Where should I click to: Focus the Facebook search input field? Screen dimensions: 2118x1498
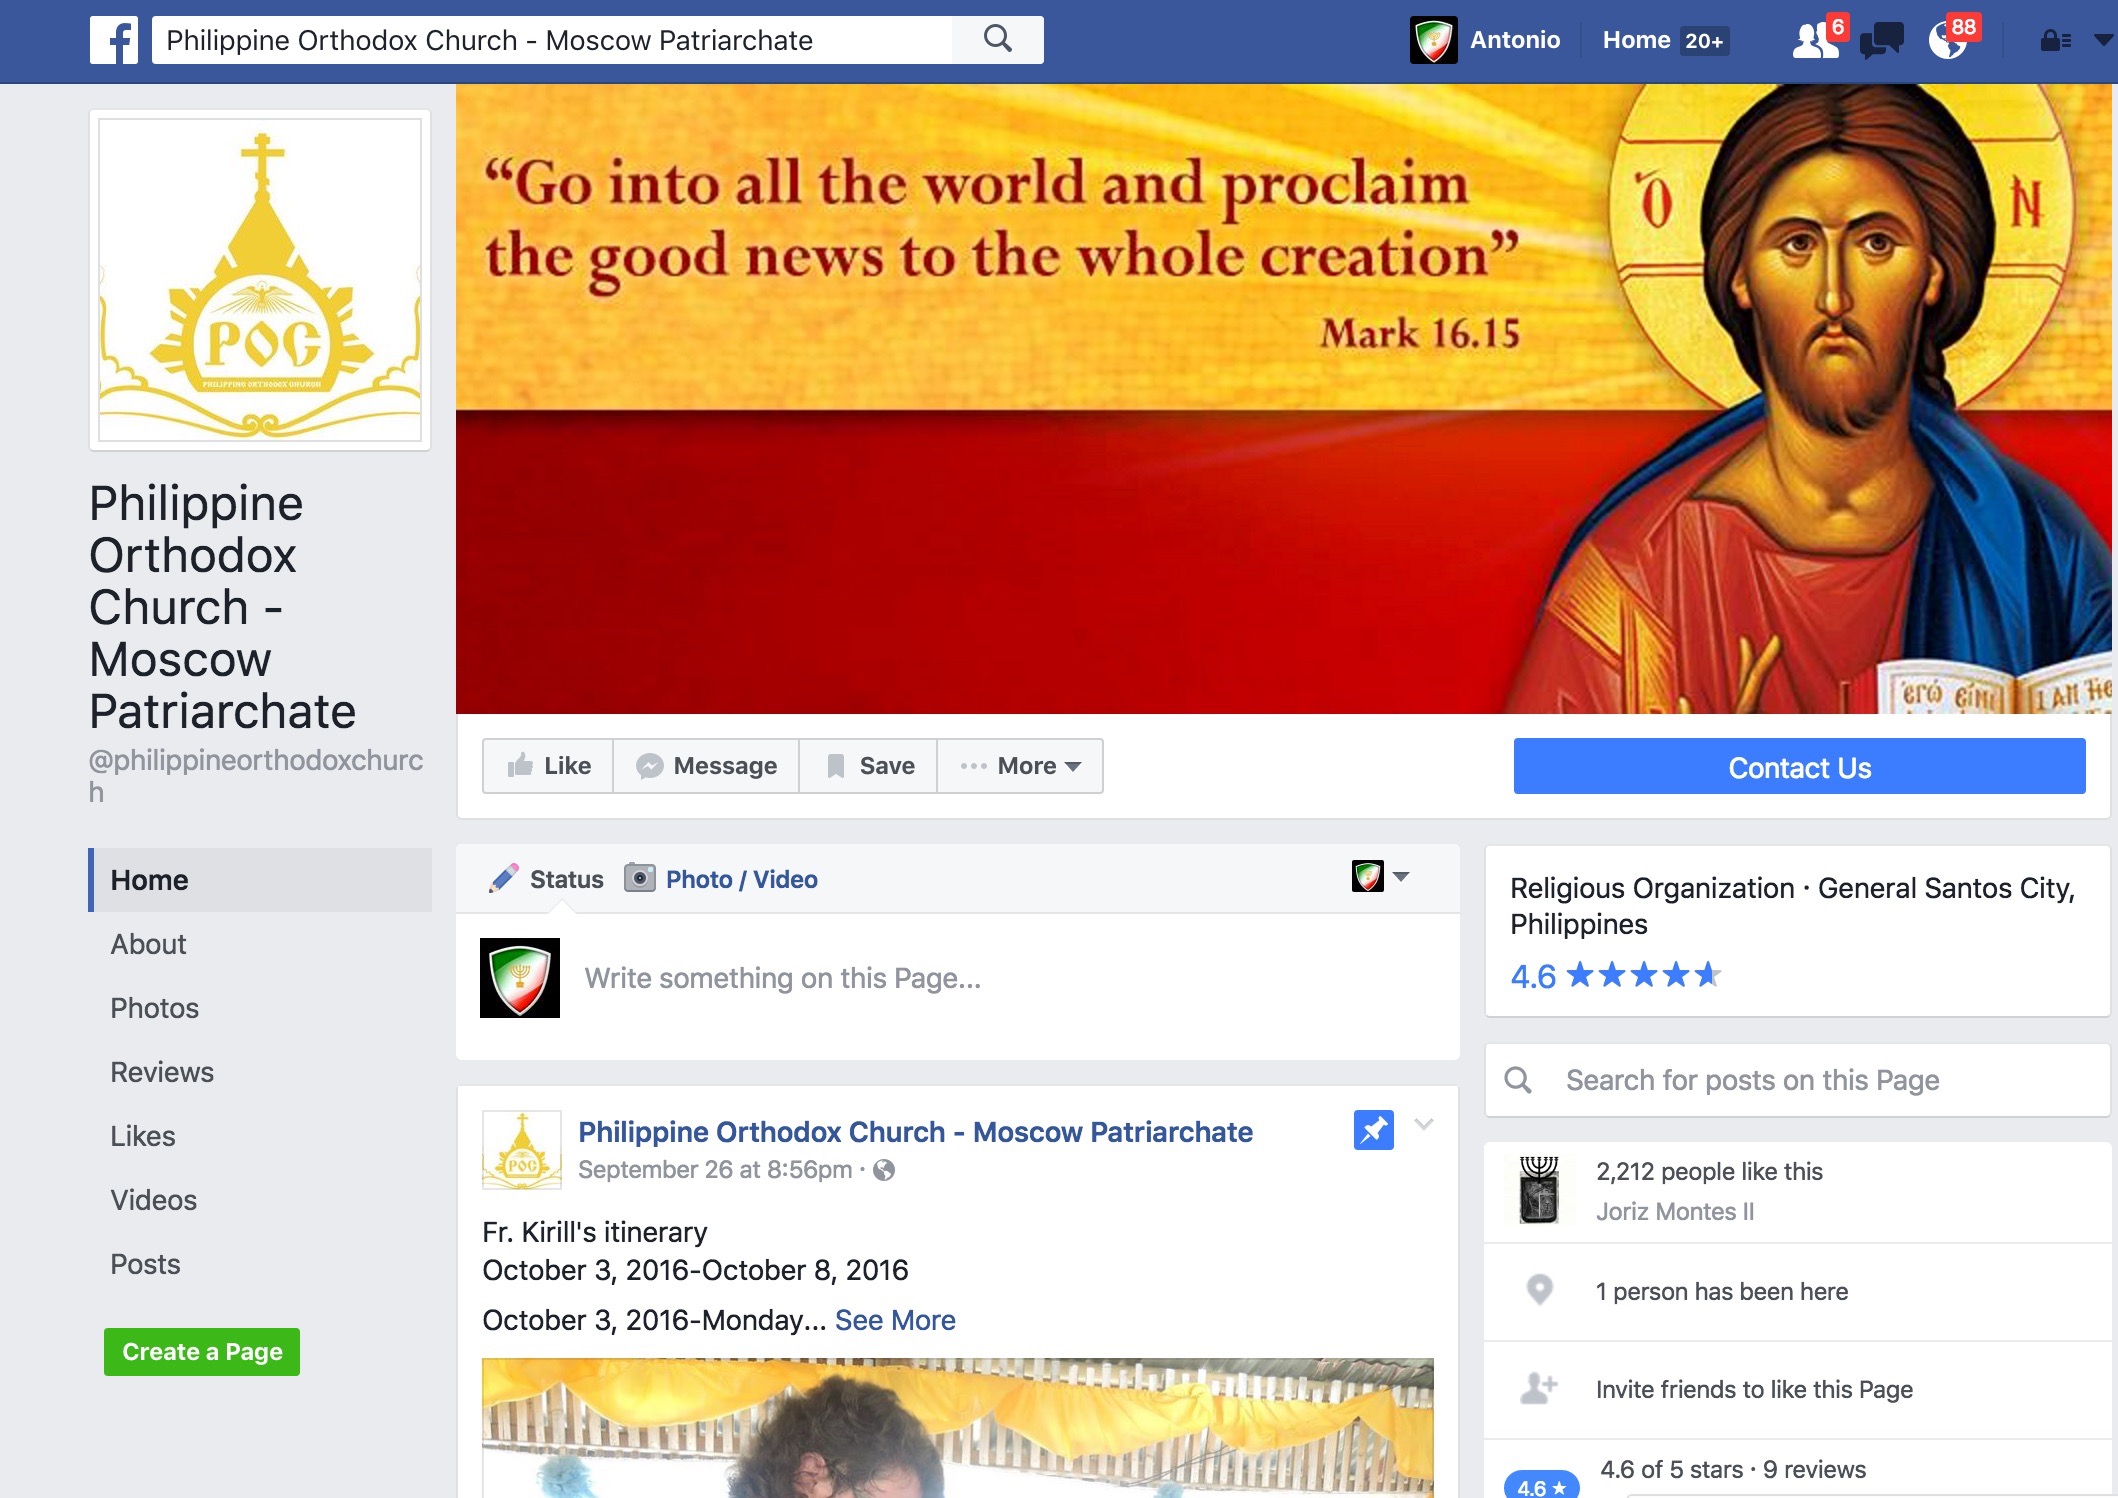point(552,40)
